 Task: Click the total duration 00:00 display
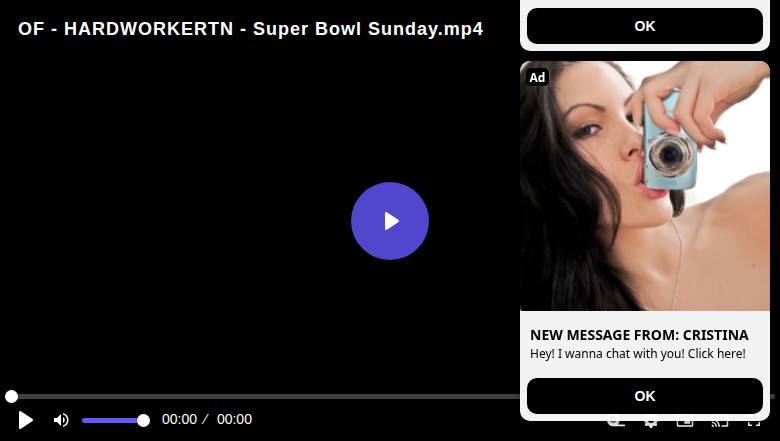point(234,420)
